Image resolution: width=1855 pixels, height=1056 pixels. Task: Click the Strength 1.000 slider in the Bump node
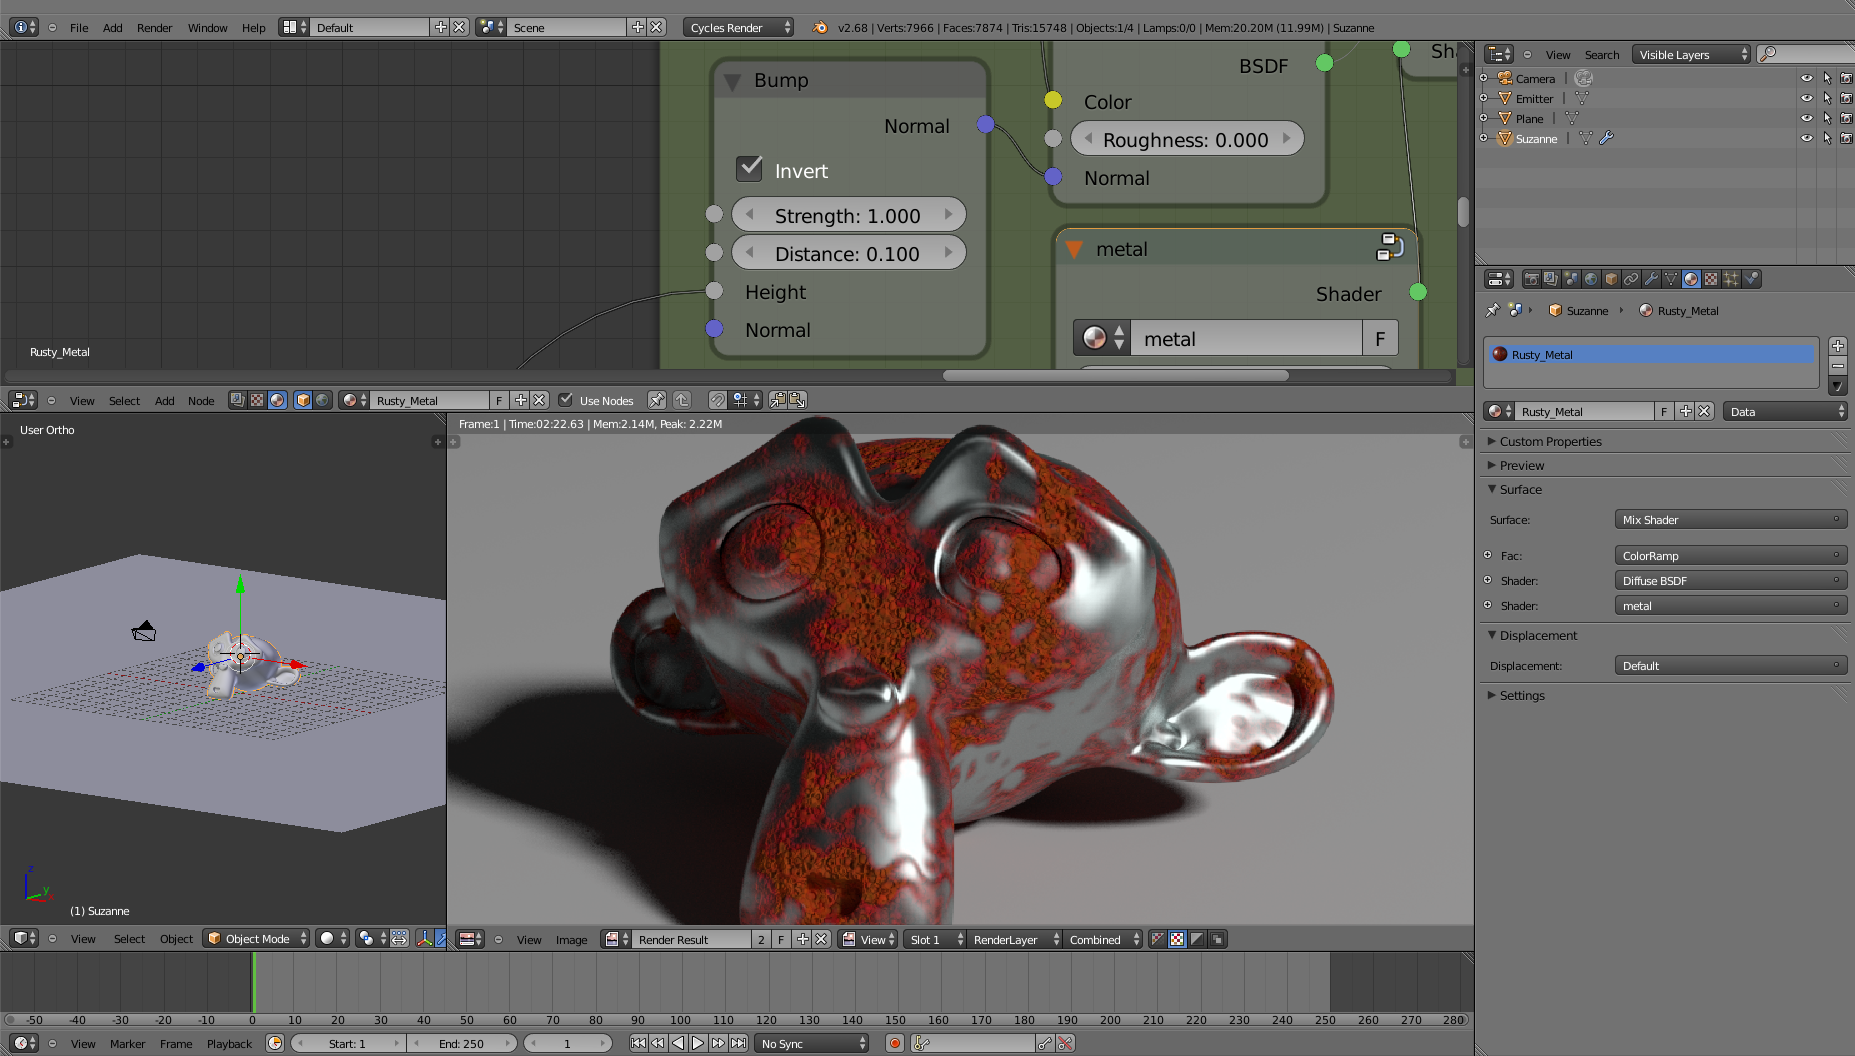(x=848, y=215)
